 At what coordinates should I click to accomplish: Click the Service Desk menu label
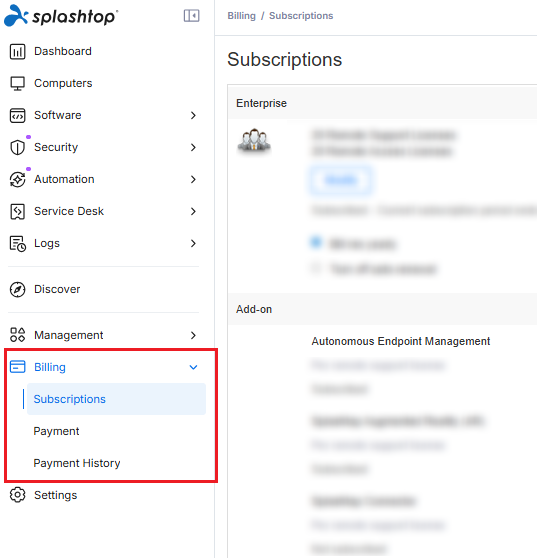pos(69,211)
